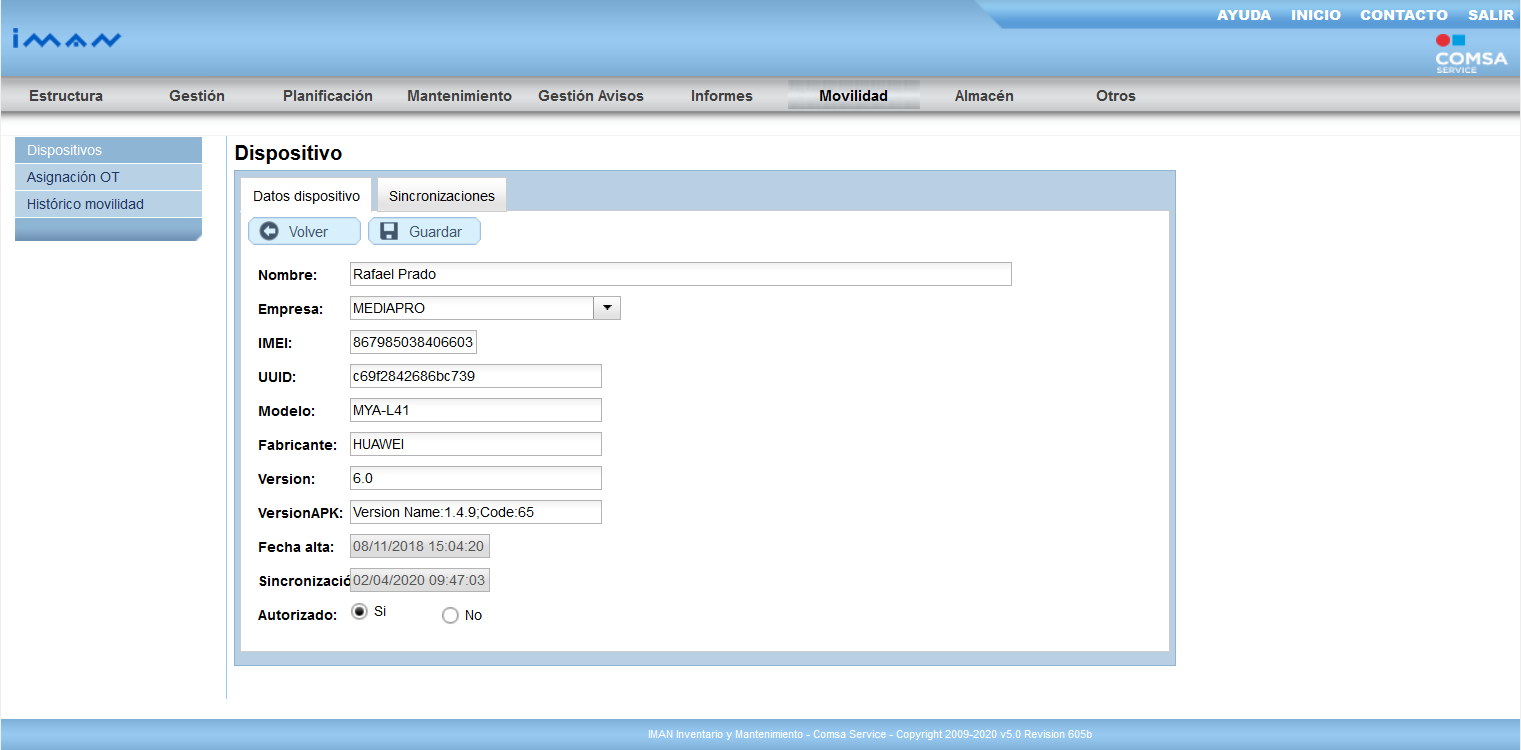Click the AYUDA link
Screen dimensions: 1521x750
coord(1243,15)
